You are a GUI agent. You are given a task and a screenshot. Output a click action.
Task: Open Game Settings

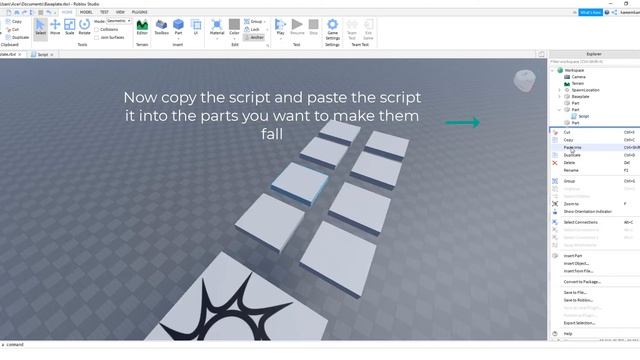coord(333,29)
